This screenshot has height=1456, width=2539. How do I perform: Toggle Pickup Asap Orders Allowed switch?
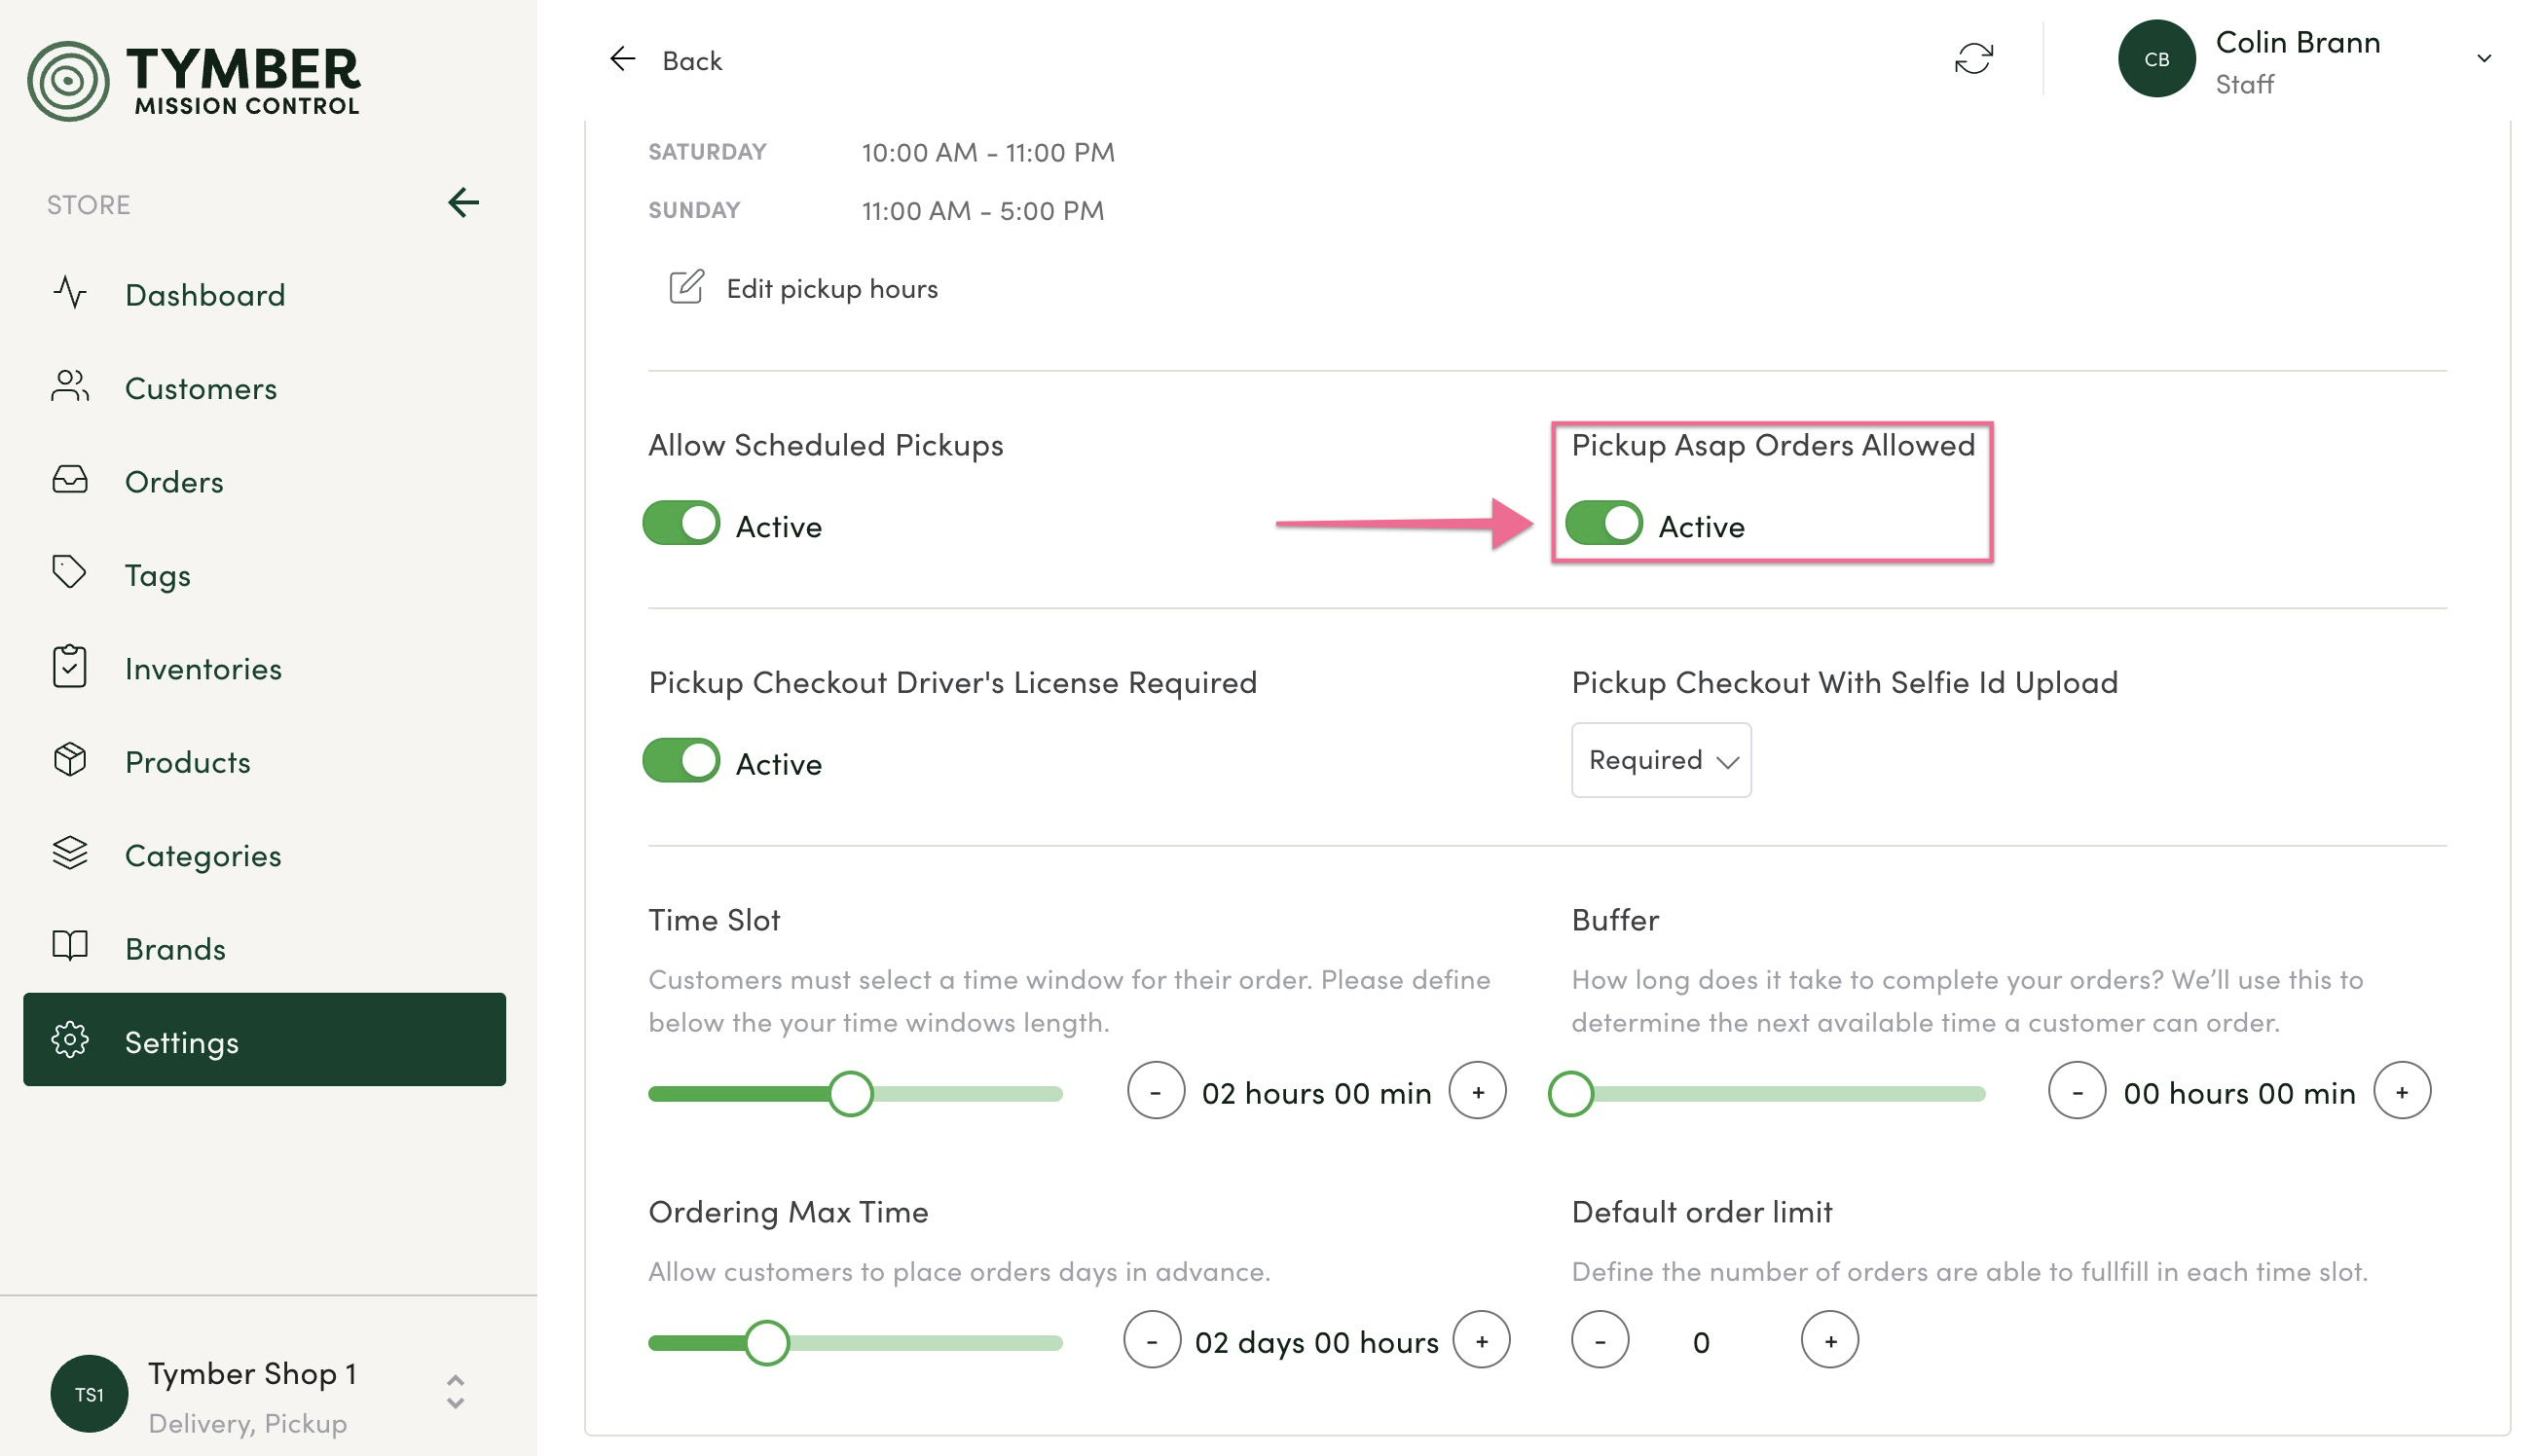(x=1606, y=524)
